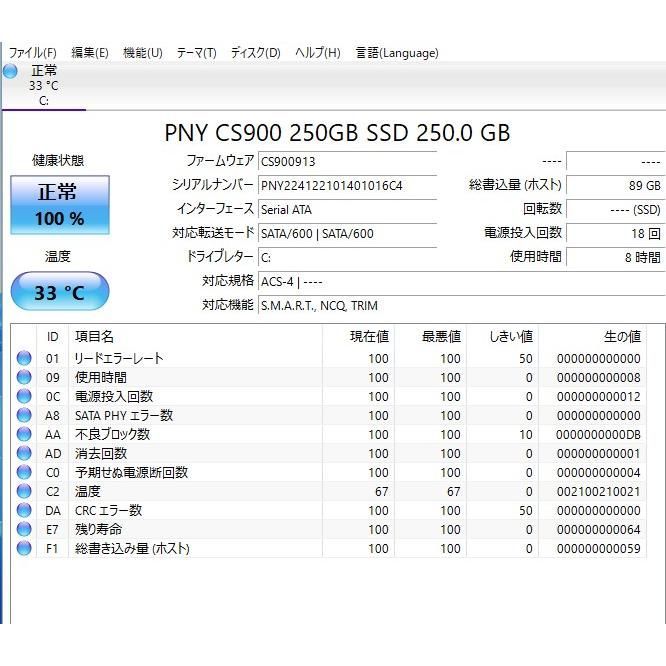Click the firmware field CS900913

click(x=347, y=161)
